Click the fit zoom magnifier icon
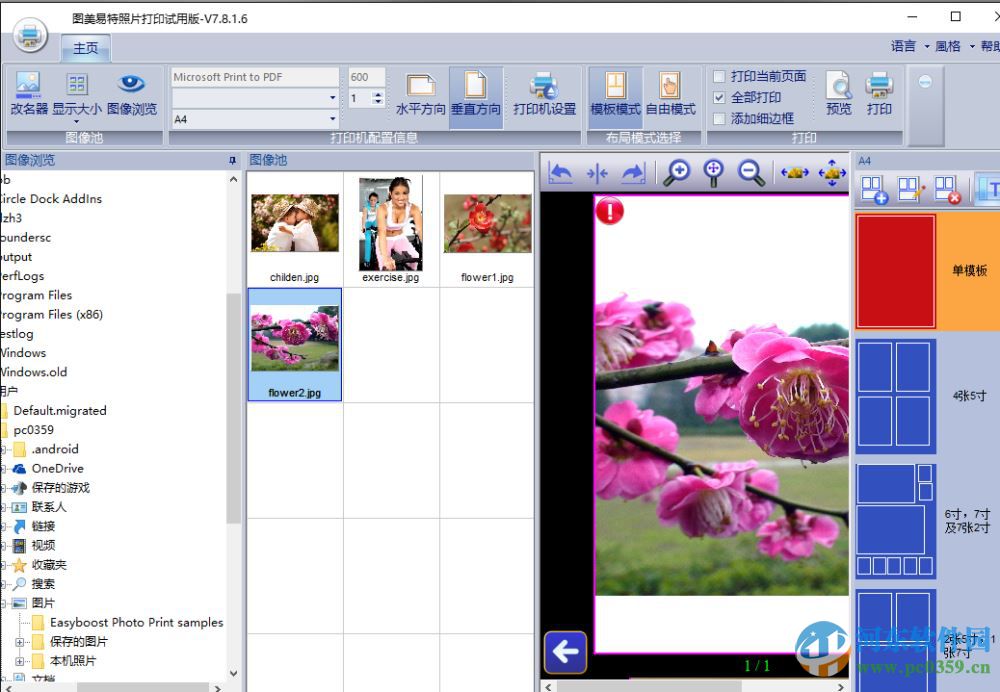Screen dimensions: 1000x692 tap(714, 172)
